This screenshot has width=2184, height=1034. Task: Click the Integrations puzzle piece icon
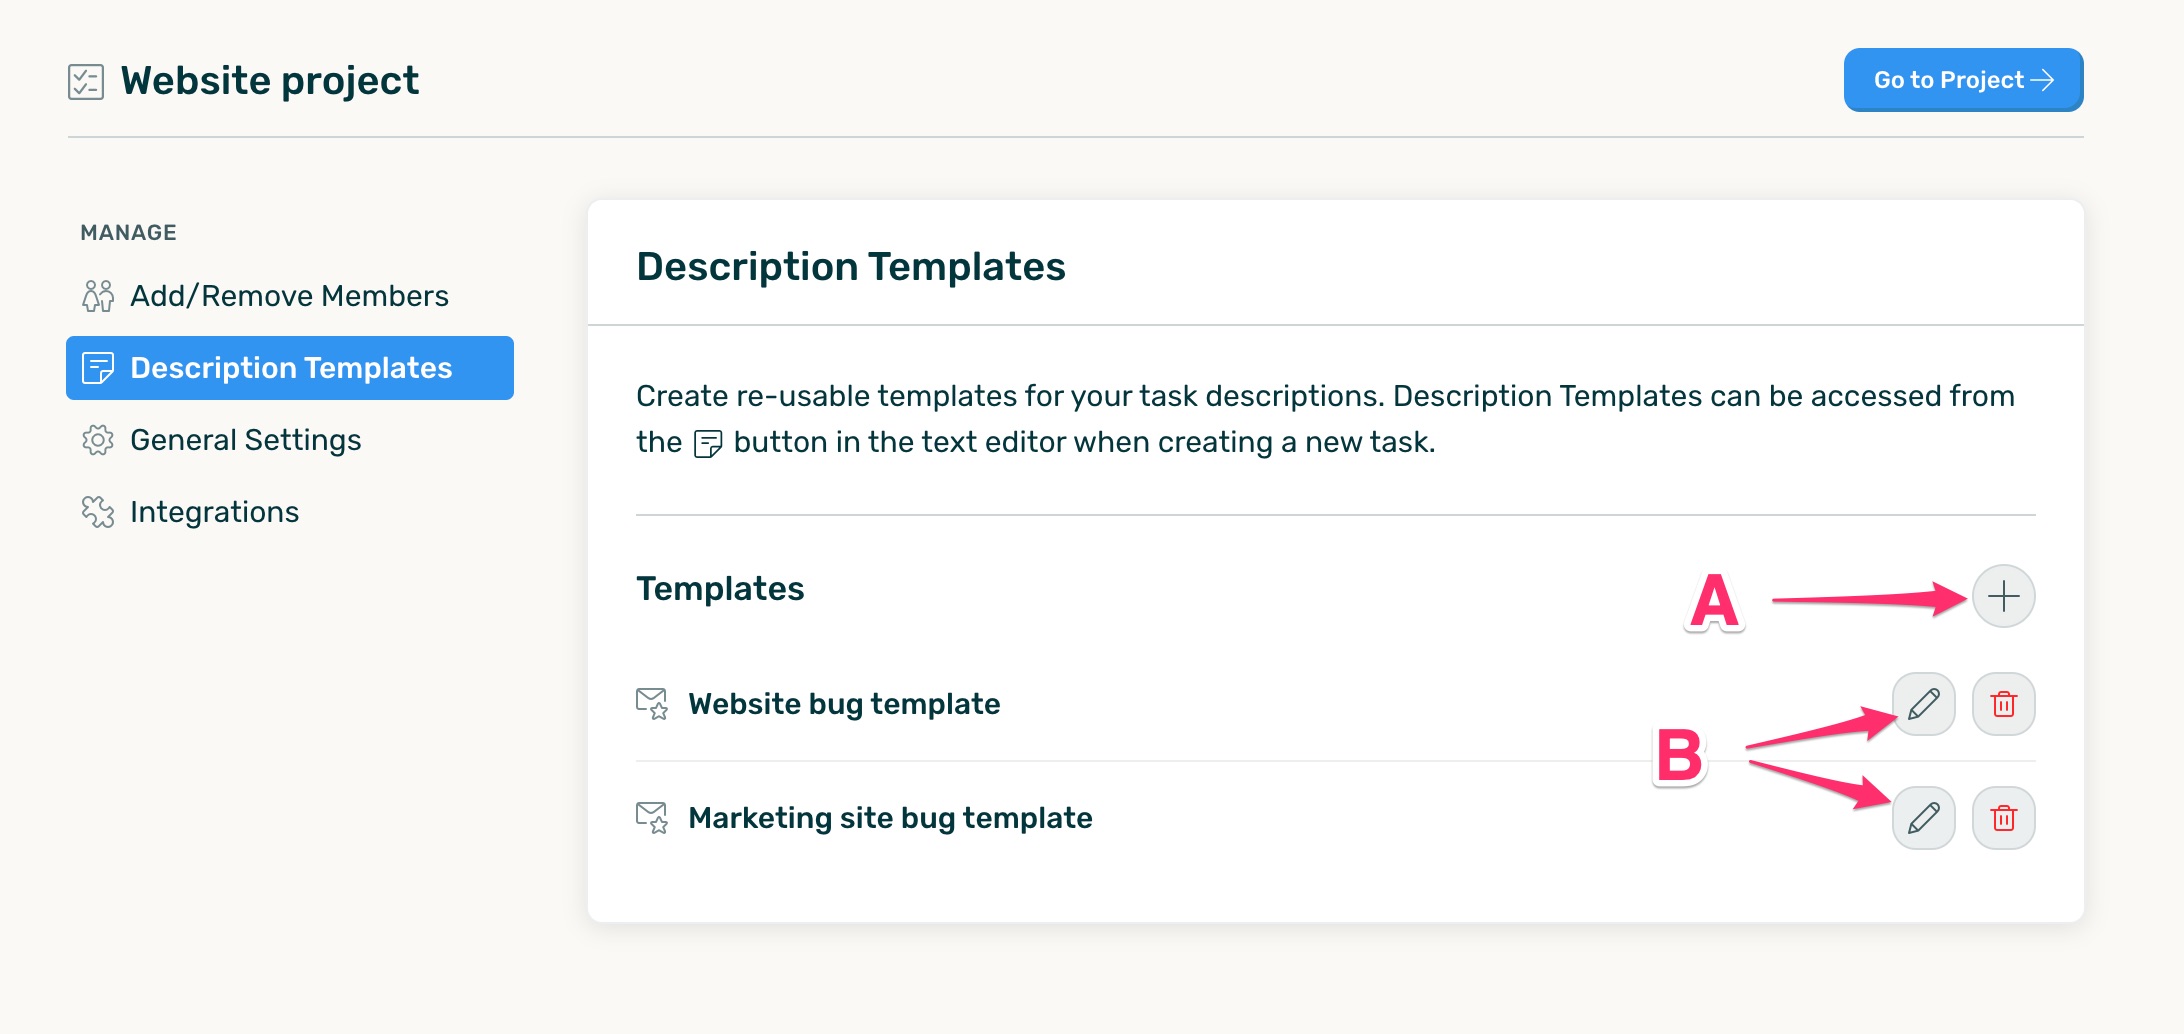coord(100,511)
